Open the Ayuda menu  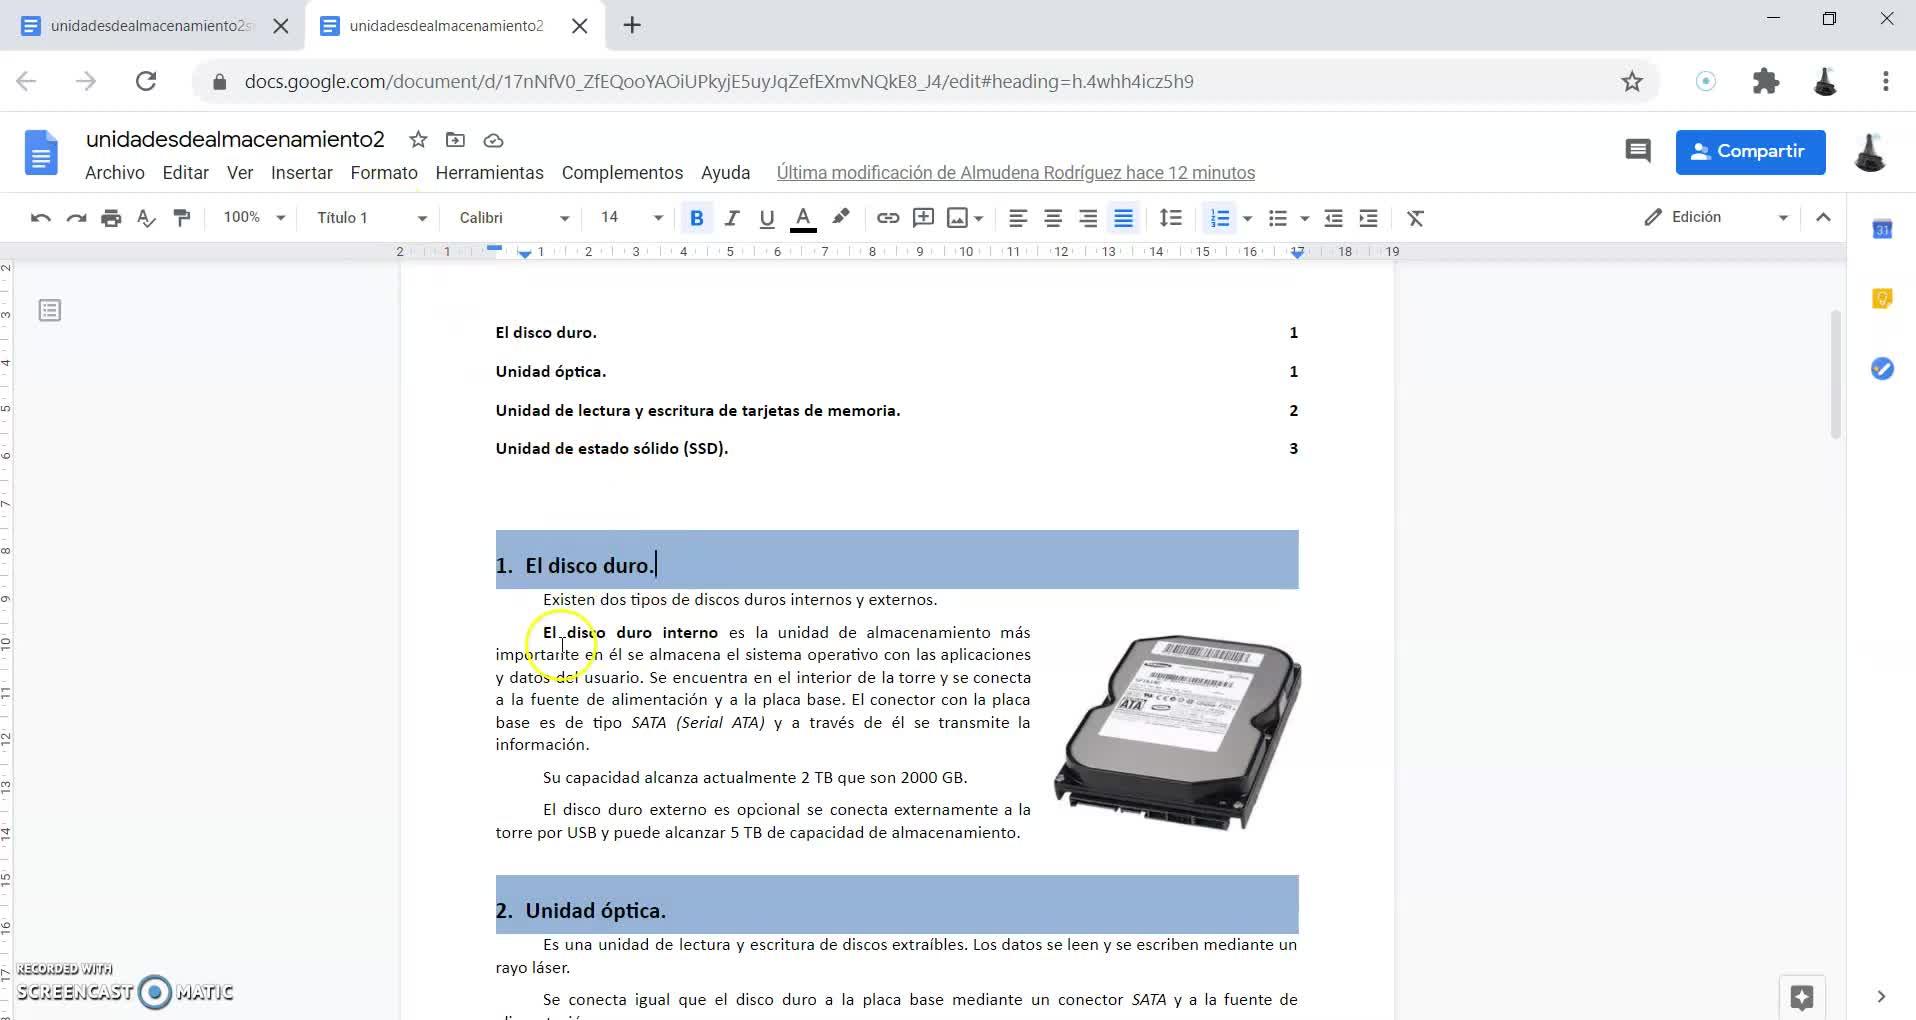pos(726,173)
